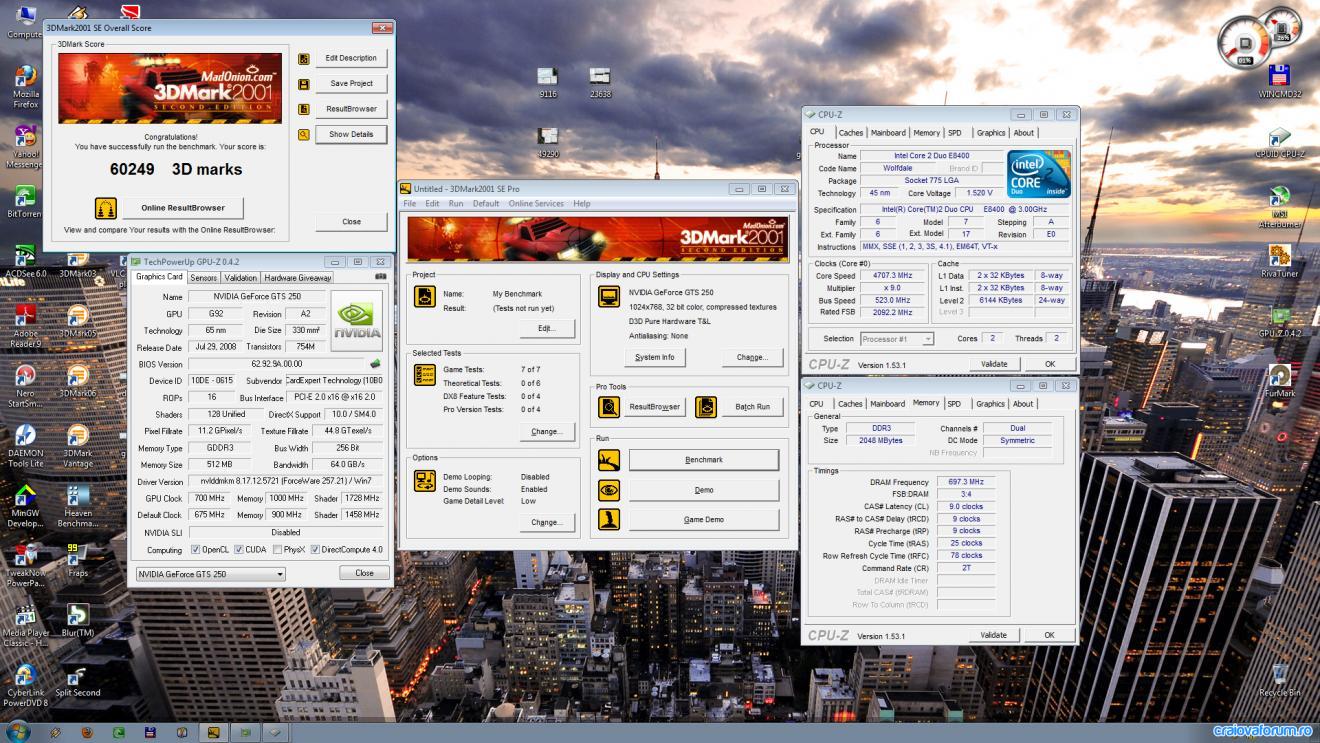Open SPD tab in lower CPU-Z window
This screenshot has width=1320, height=743.
click(x=955, y=404)
